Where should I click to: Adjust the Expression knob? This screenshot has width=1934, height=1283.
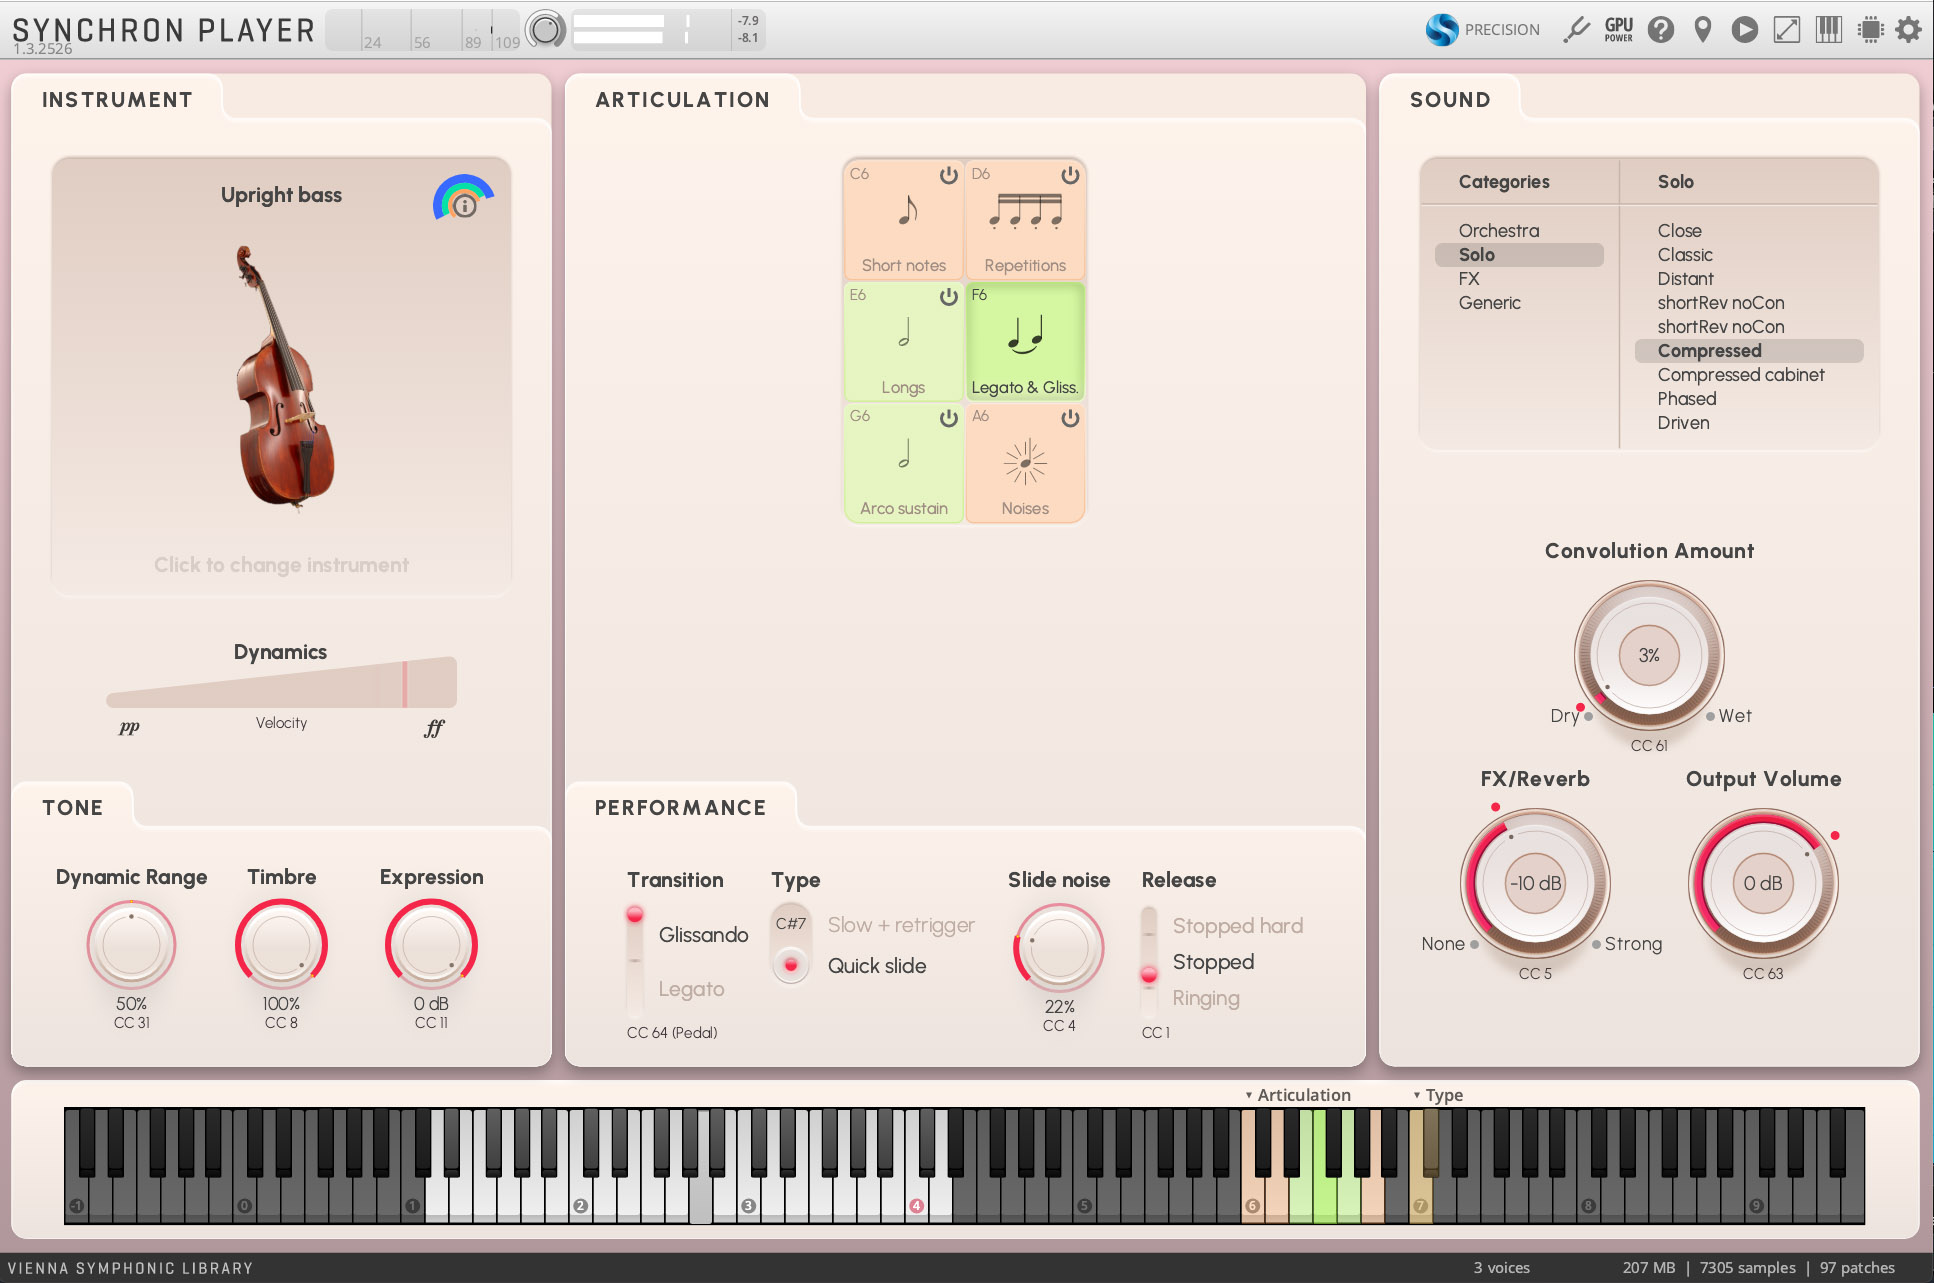[x=431, y=945]
